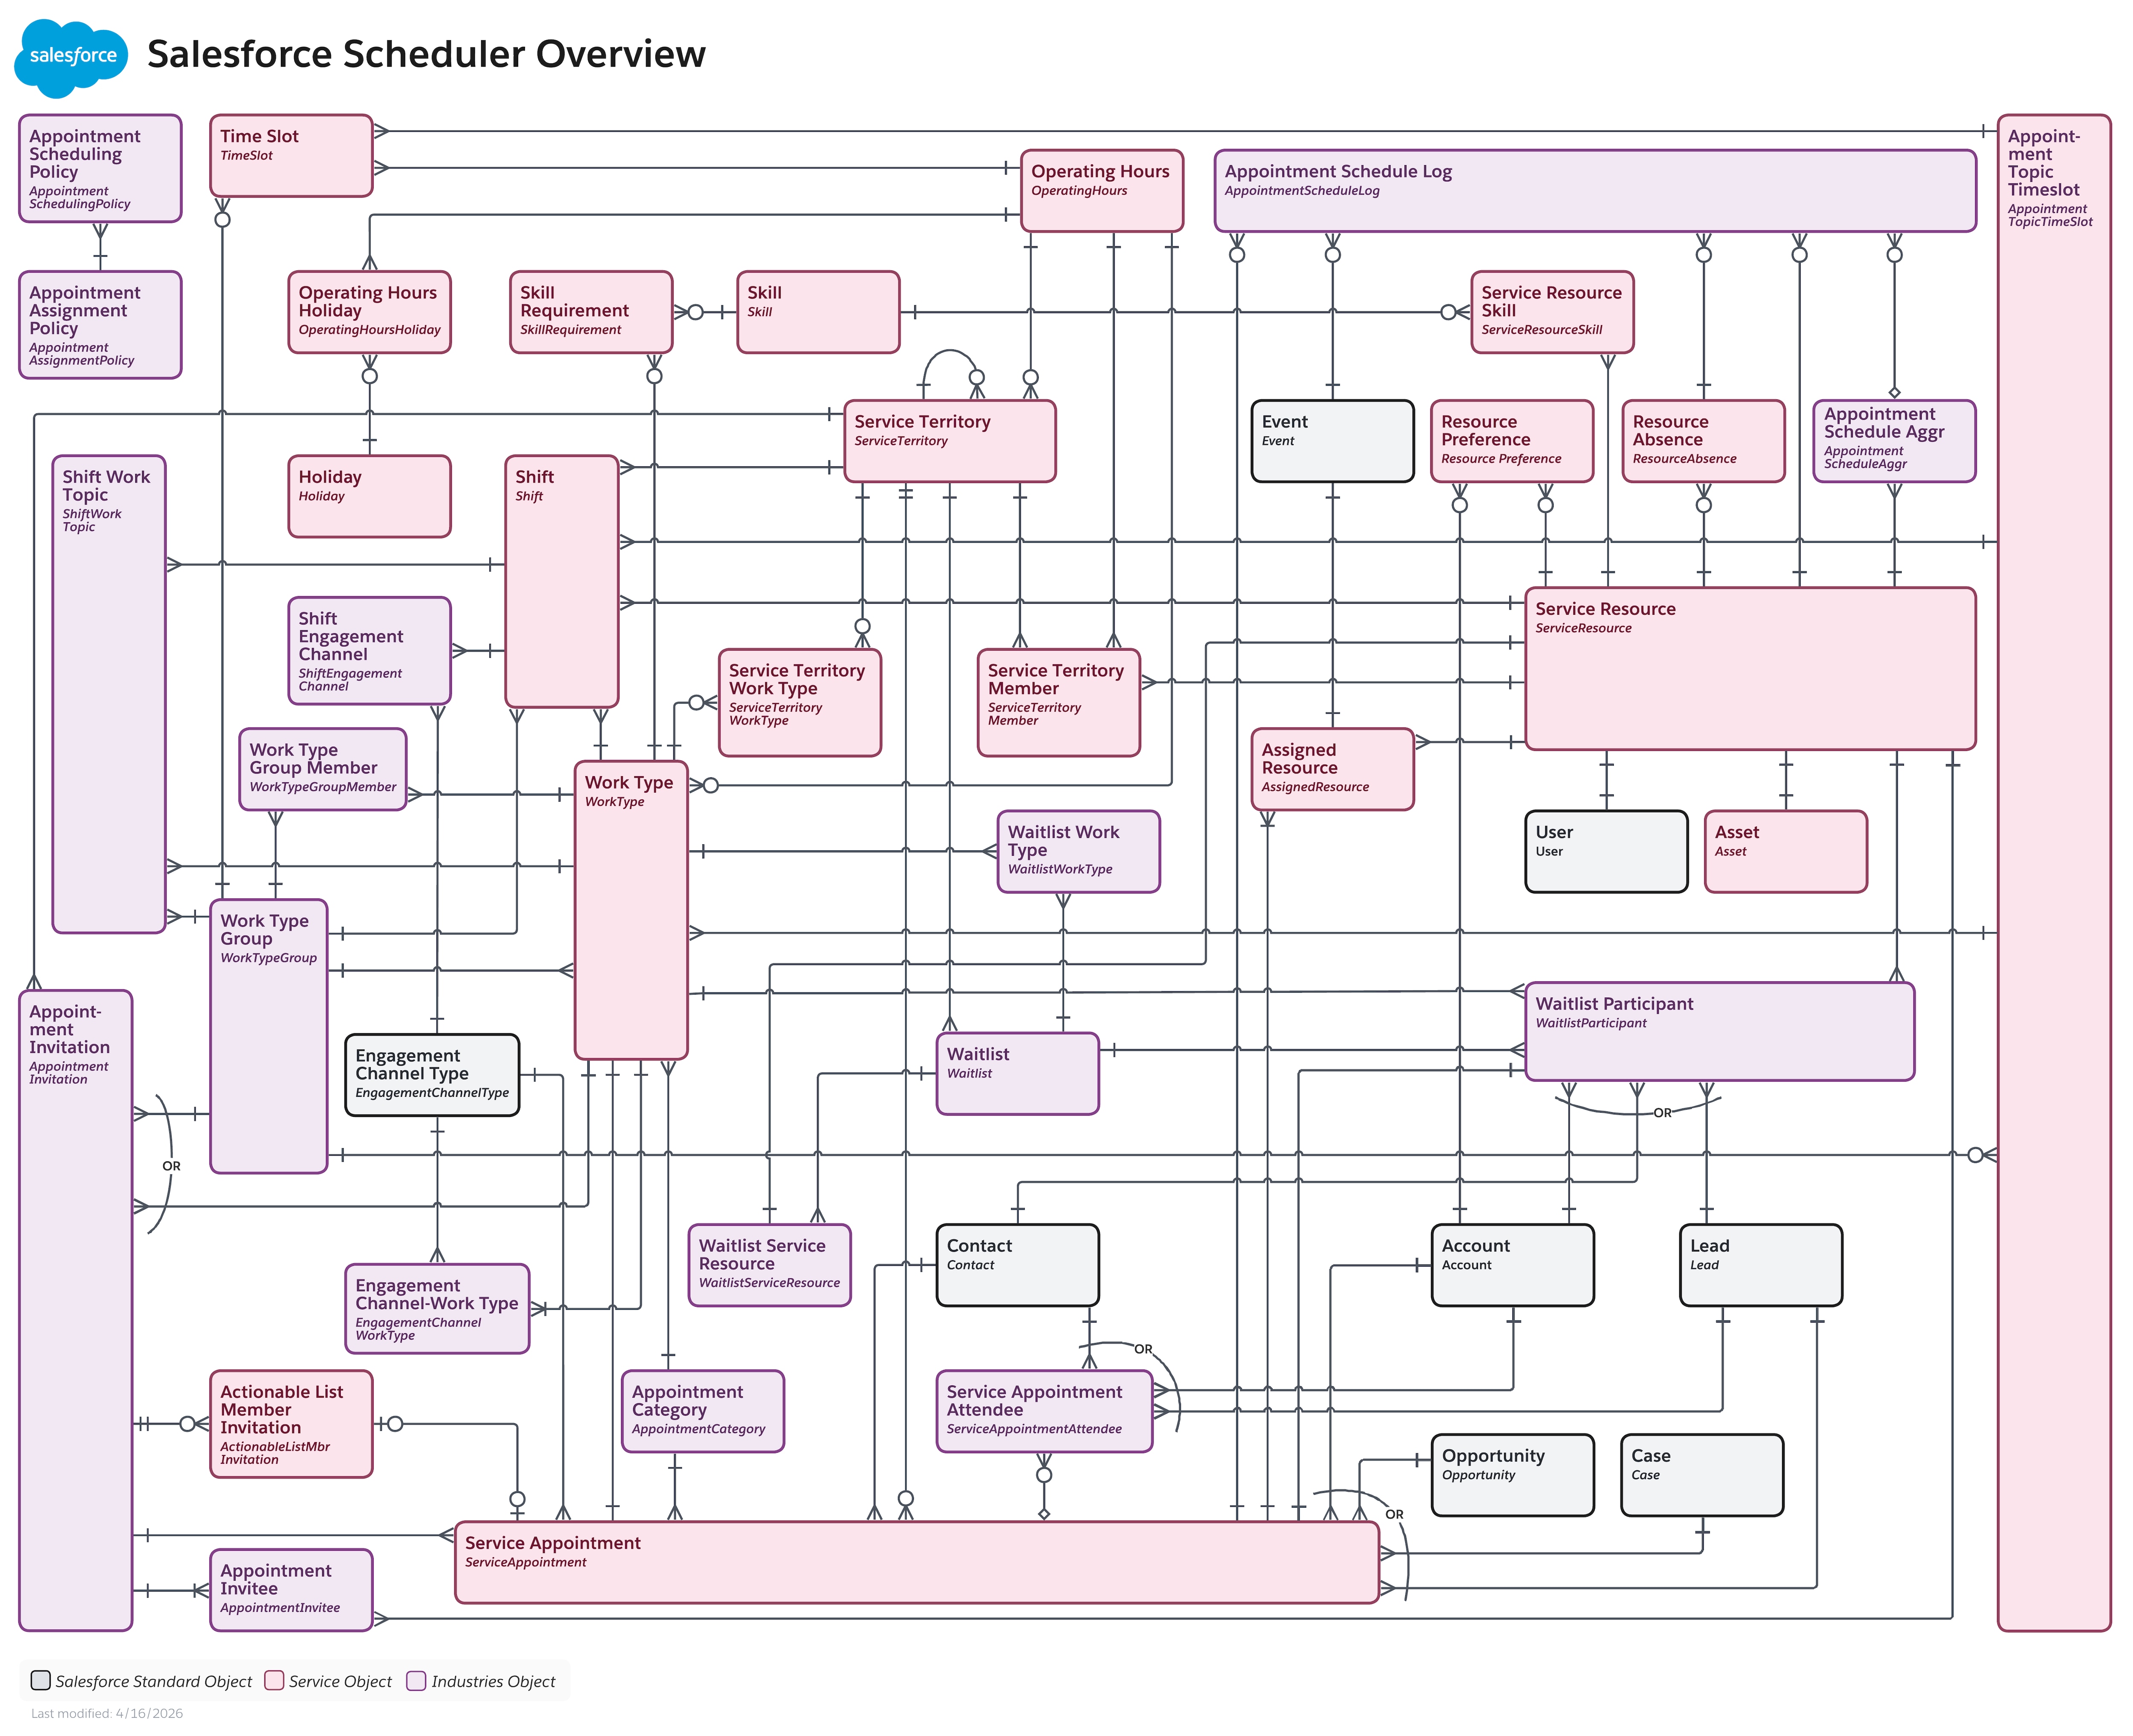The height and width of the screenshot is (1736, 2133).
Task: Click the Skill entity box
Action: 818,312
